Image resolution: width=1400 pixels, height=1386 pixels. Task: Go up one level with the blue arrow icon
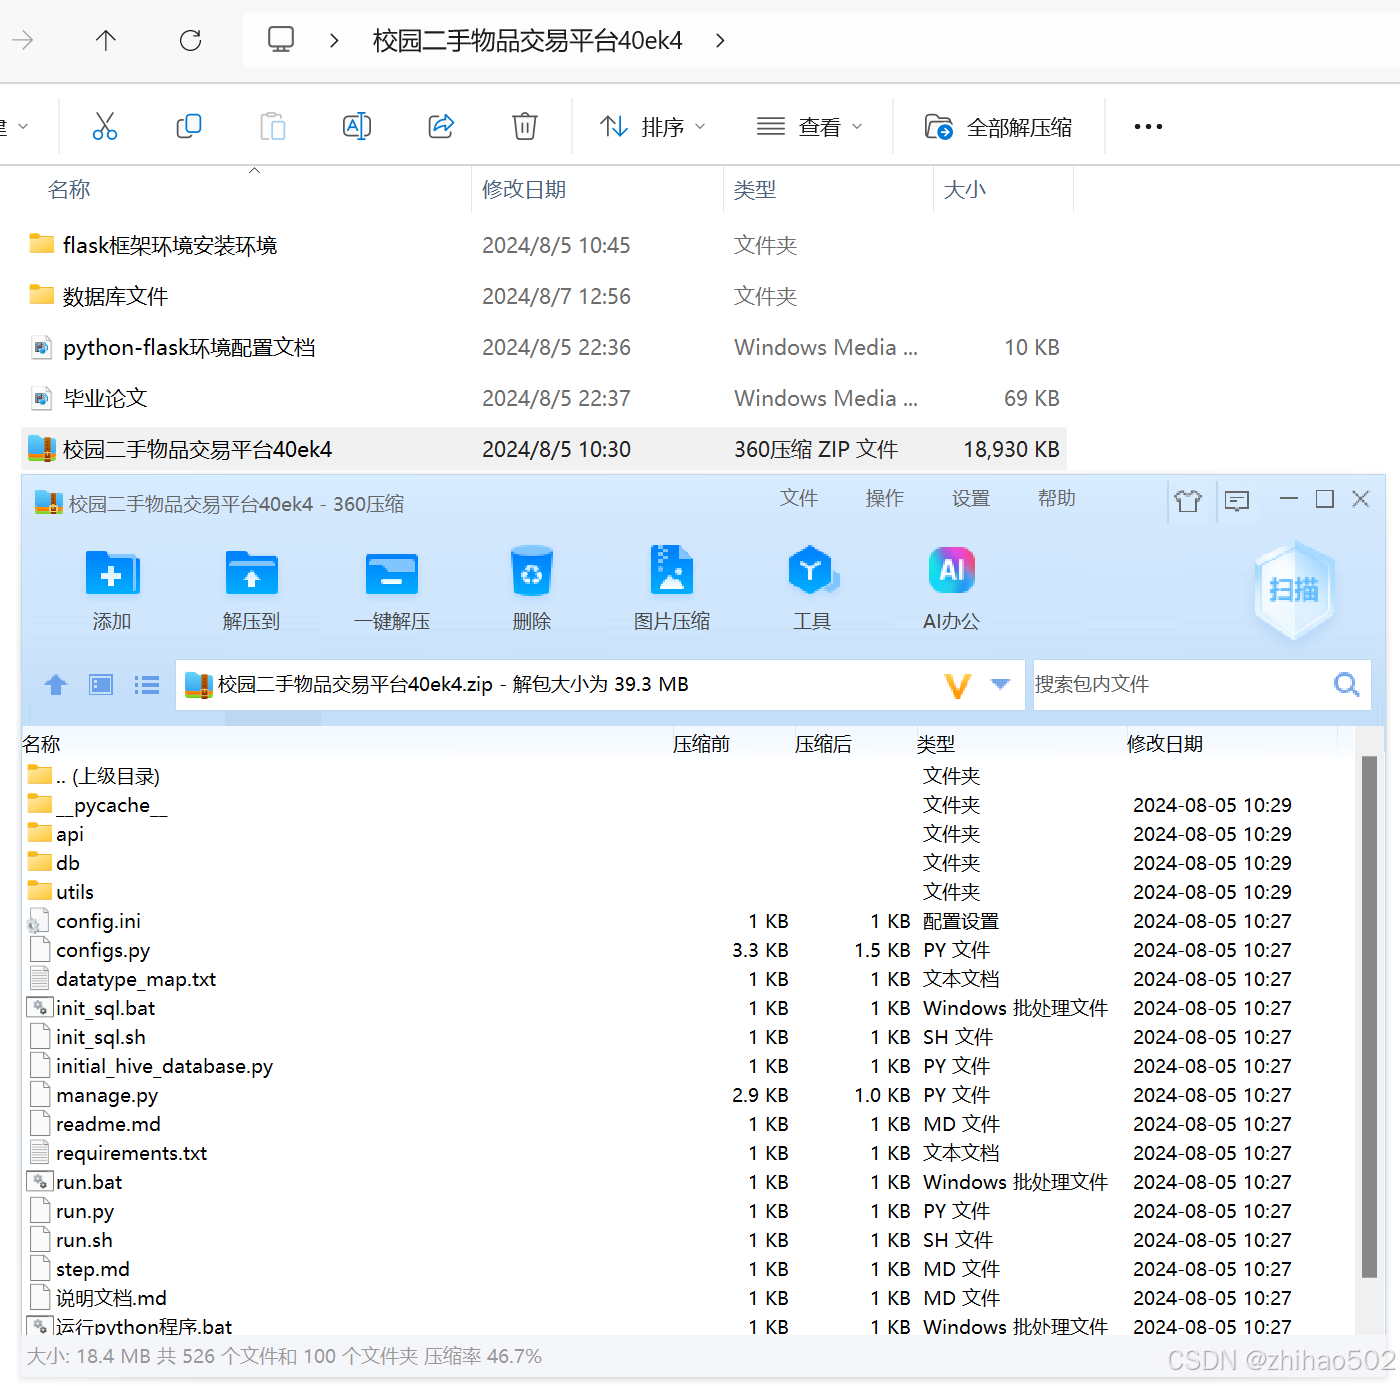[x=56, y=685]
